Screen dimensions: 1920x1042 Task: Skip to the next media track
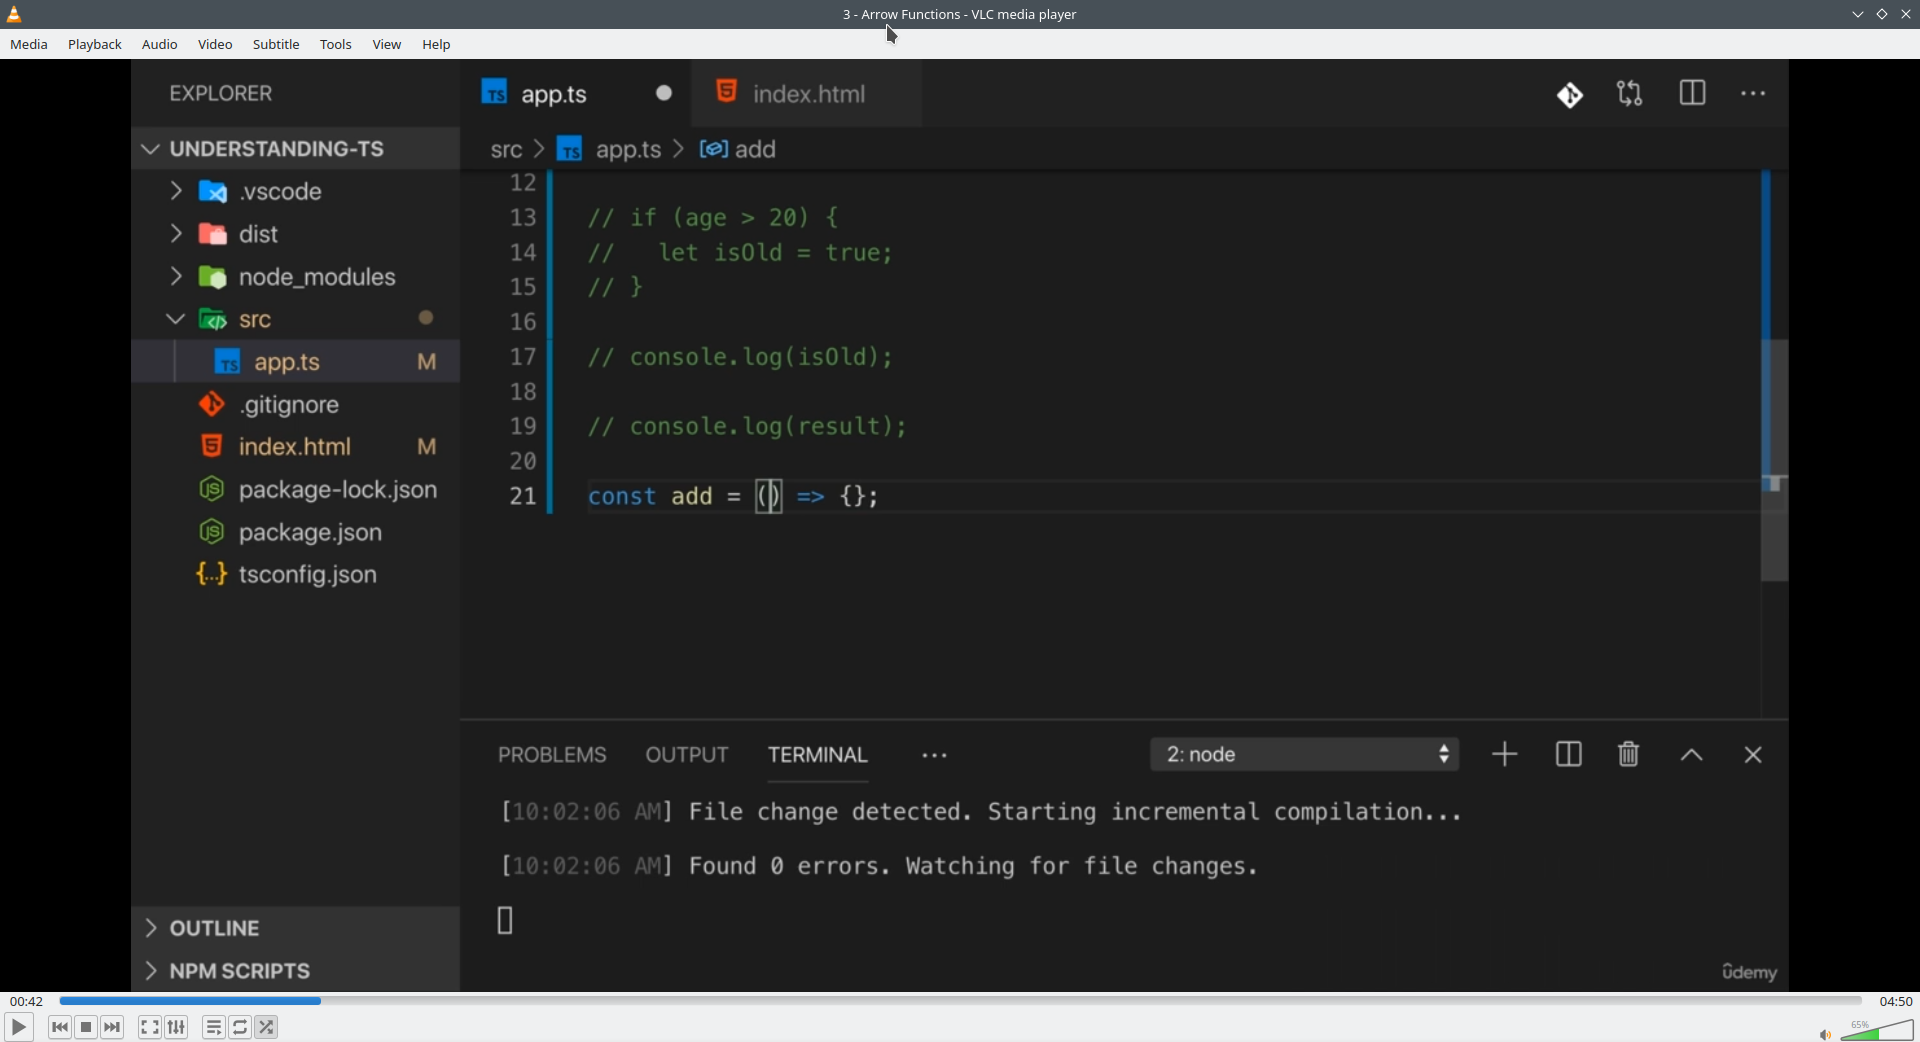click(112, 1027)
